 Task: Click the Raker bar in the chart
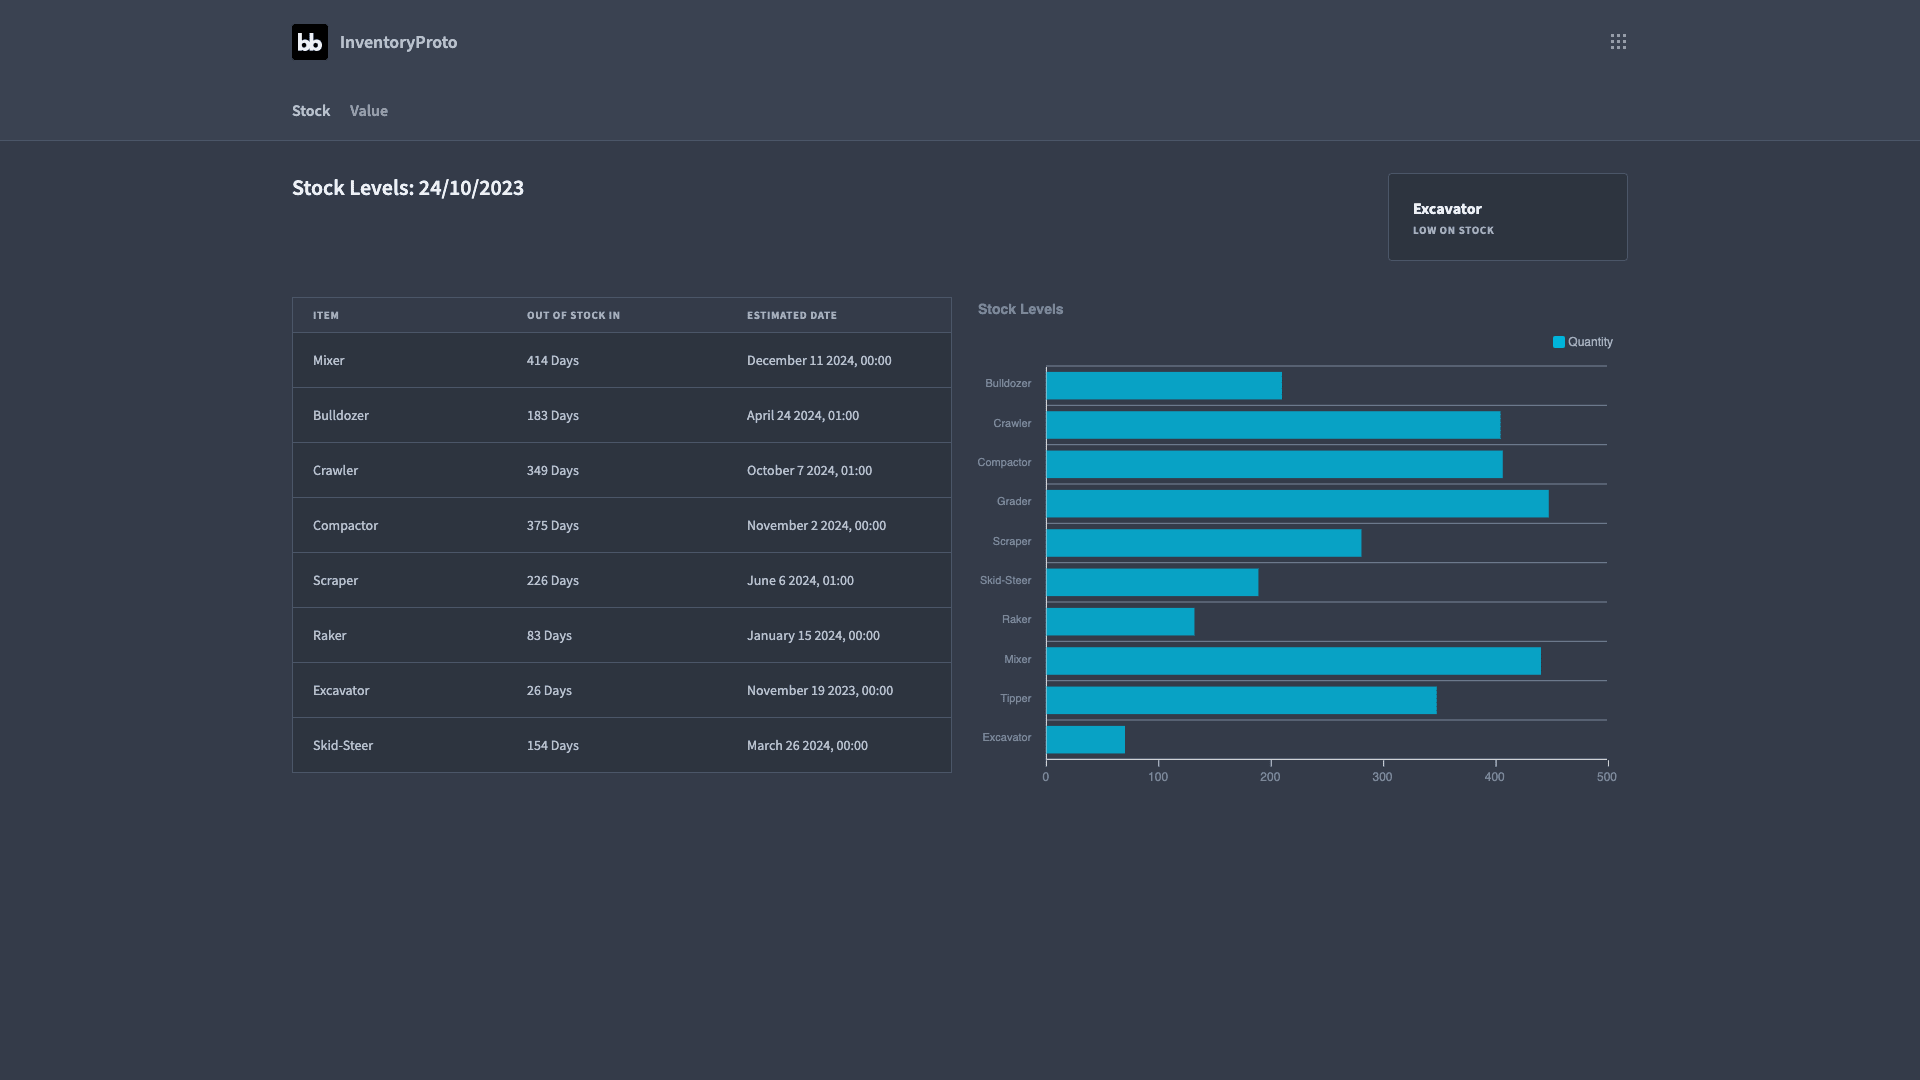pyautogui.click(x=1120, y=622)
